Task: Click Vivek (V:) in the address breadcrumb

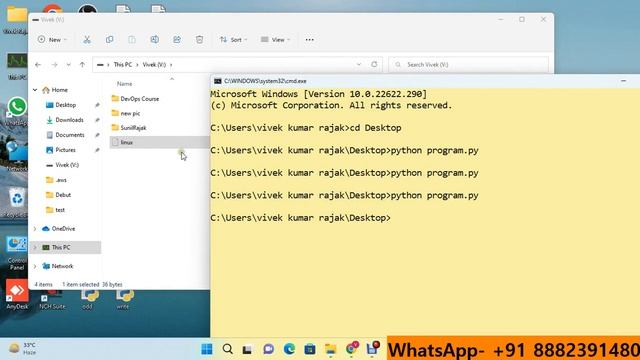Action: pos(154,64)
